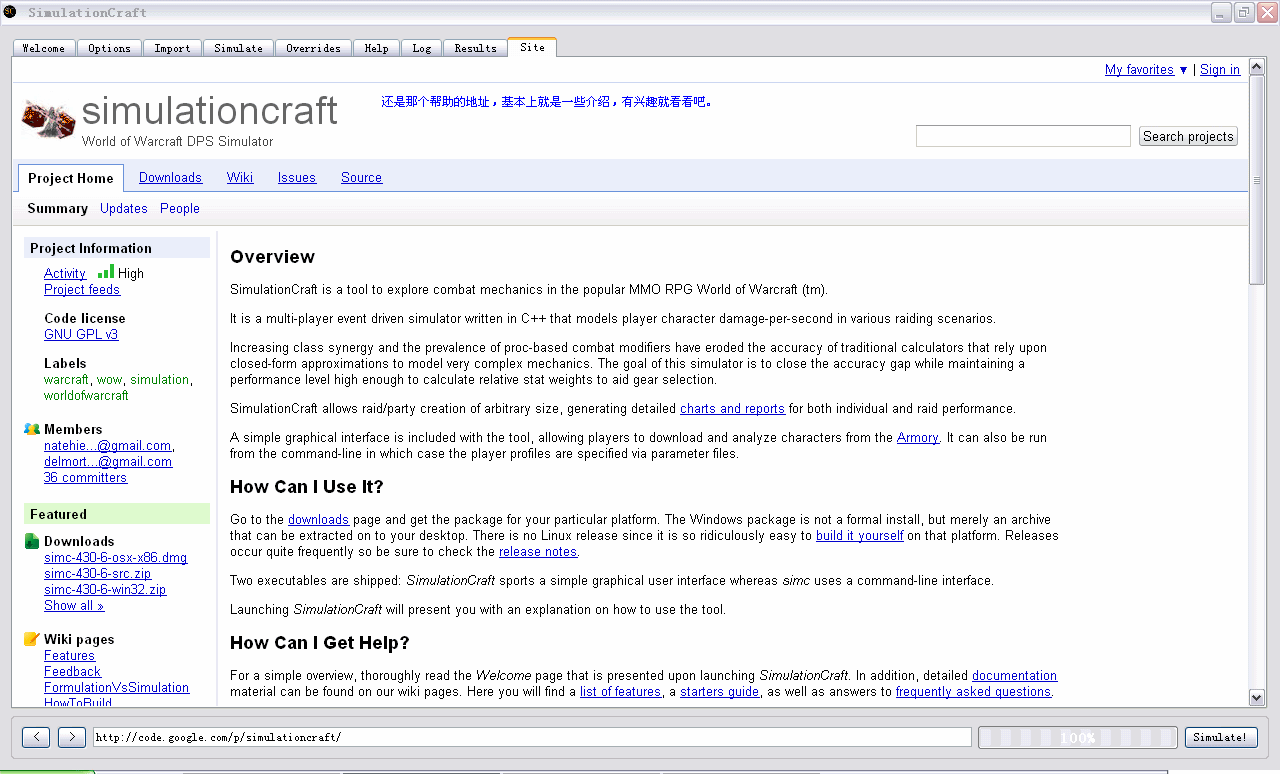Open the Help tab
Screen dimensions: 1280x774
coord(376,48)
